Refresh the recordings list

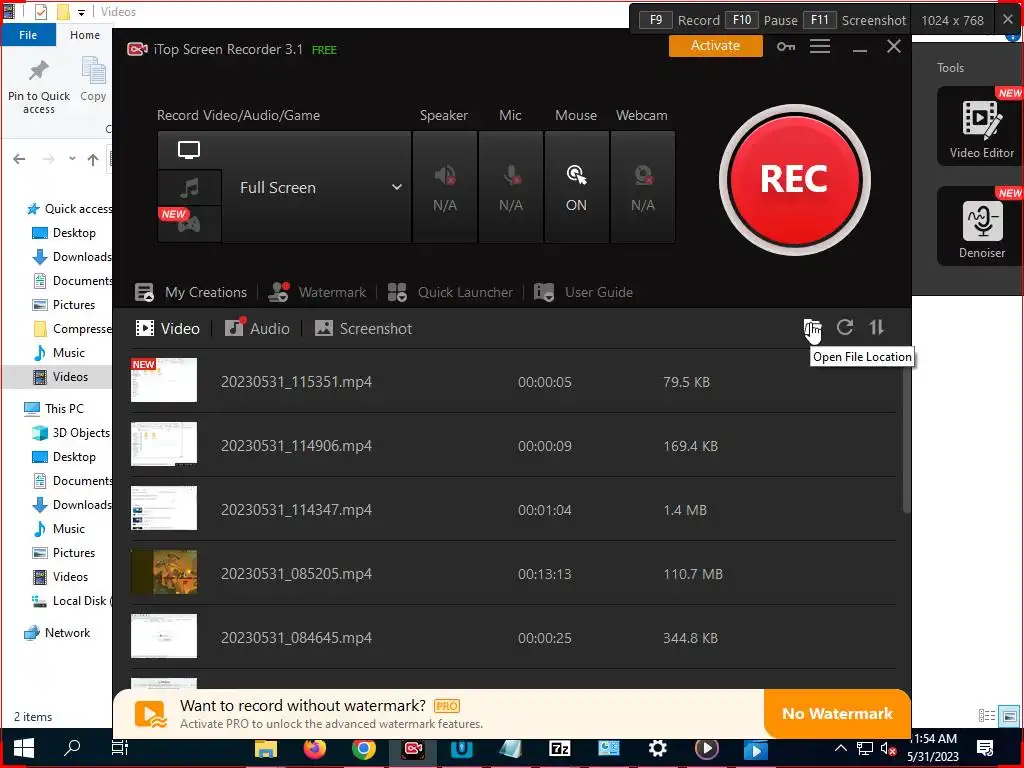coord(844,327)
